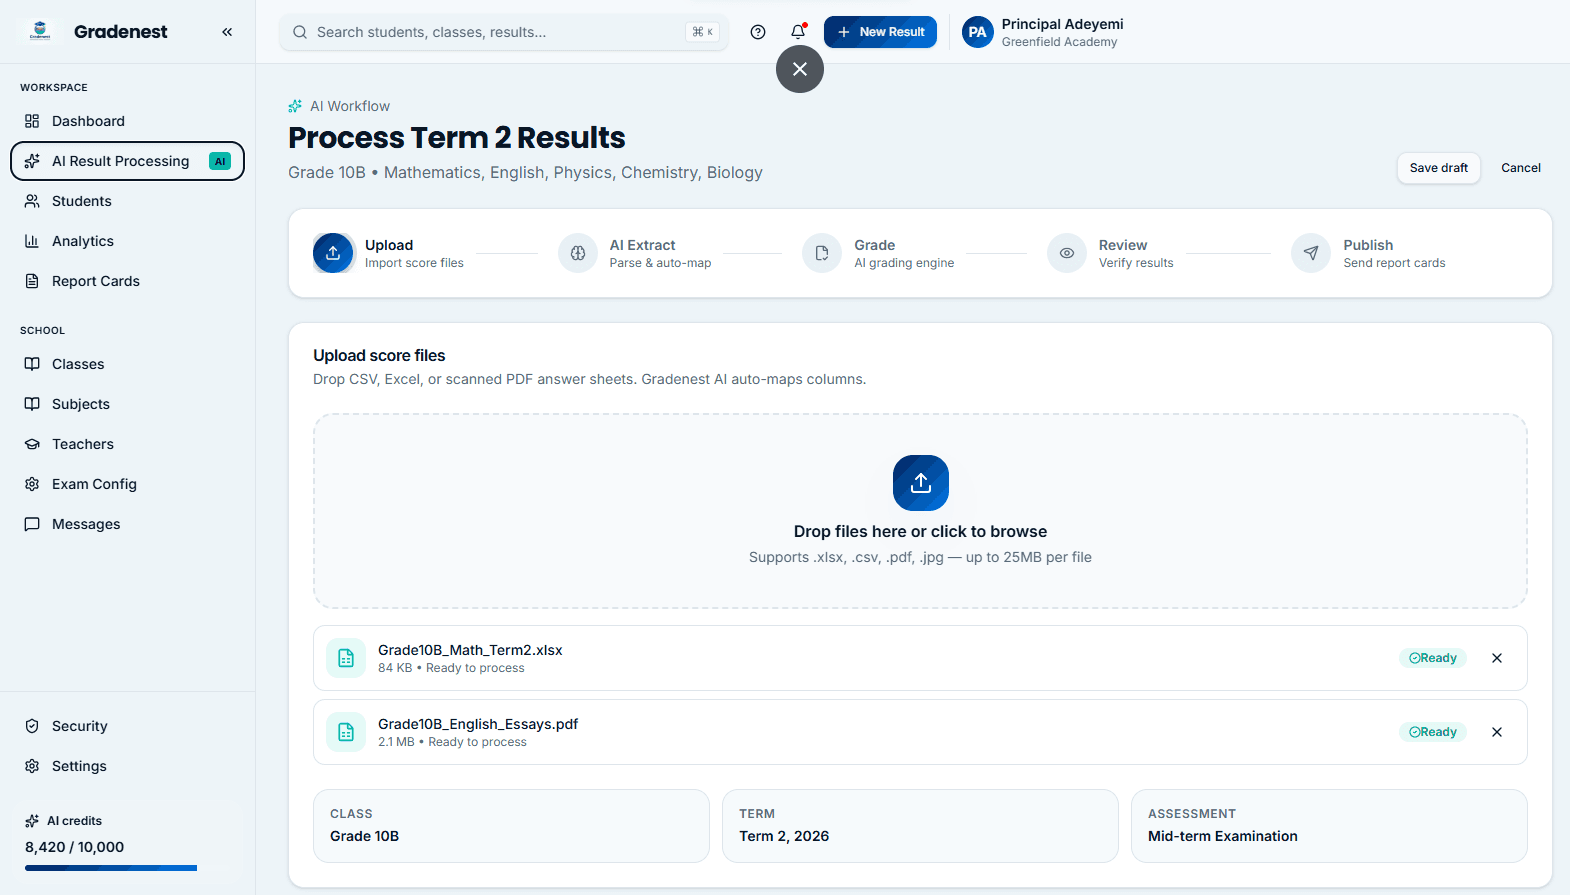The image size is (1570, 895).
Task: Select AI Result Processing menu item
Action: point(127,161)
